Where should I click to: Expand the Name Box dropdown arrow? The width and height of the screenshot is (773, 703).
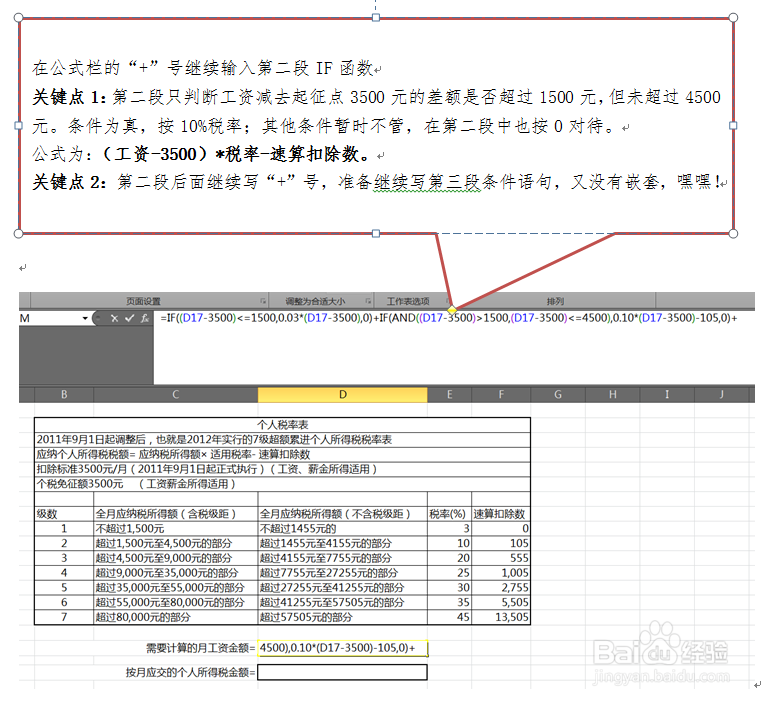click(85, 318)
